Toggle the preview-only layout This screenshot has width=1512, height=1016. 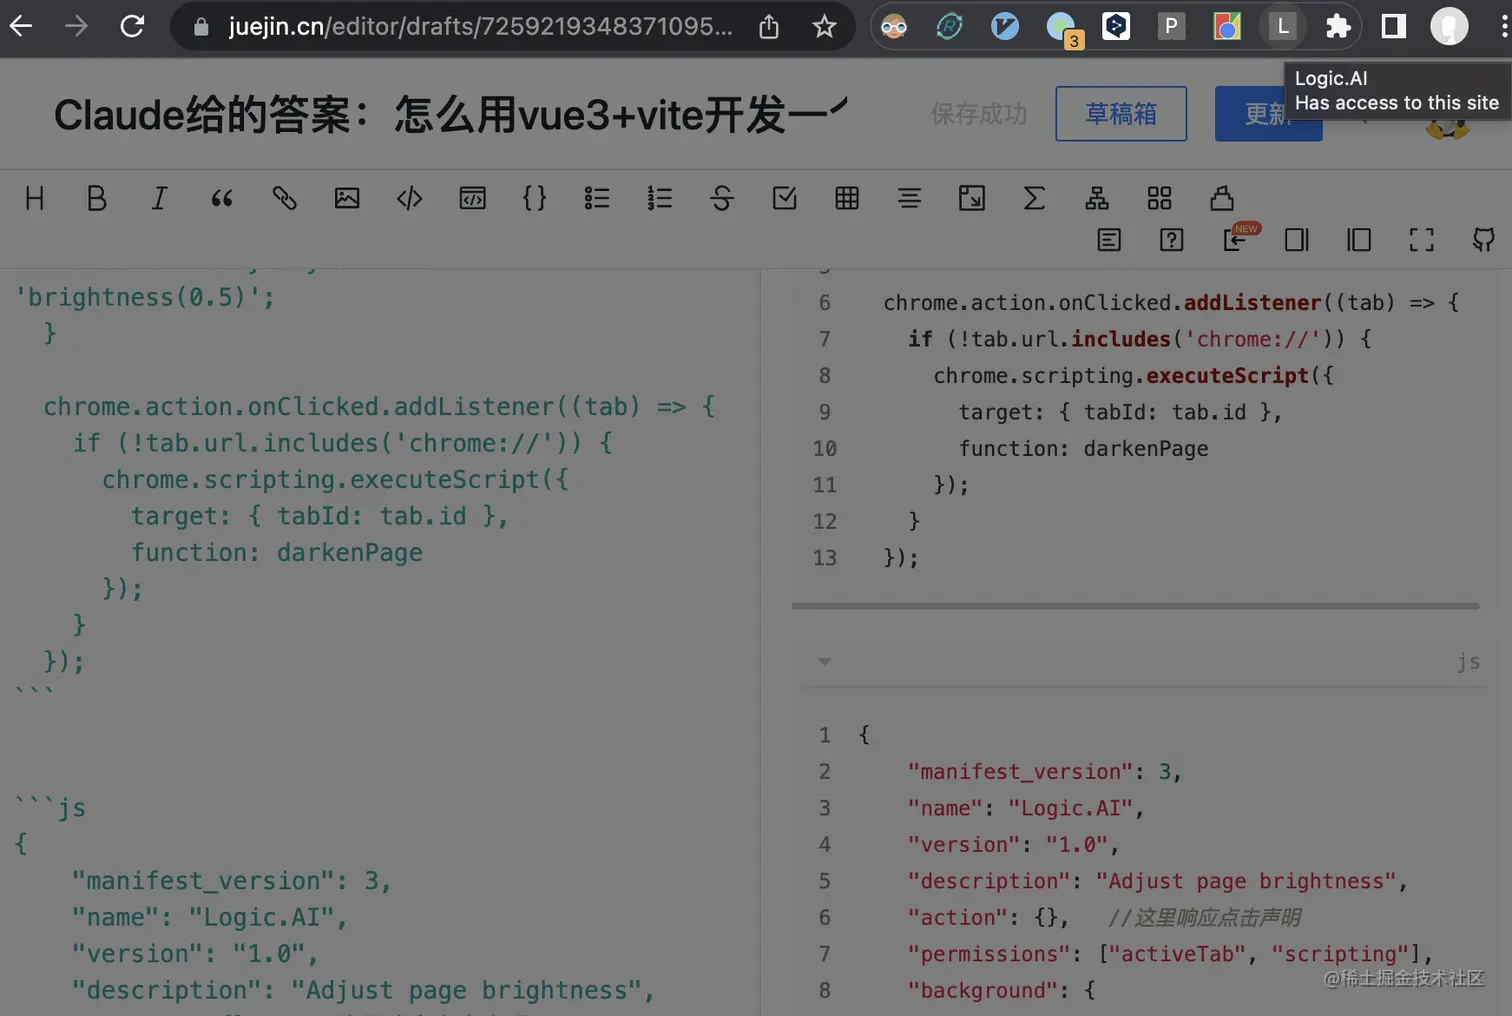[x=1359, y=240]
